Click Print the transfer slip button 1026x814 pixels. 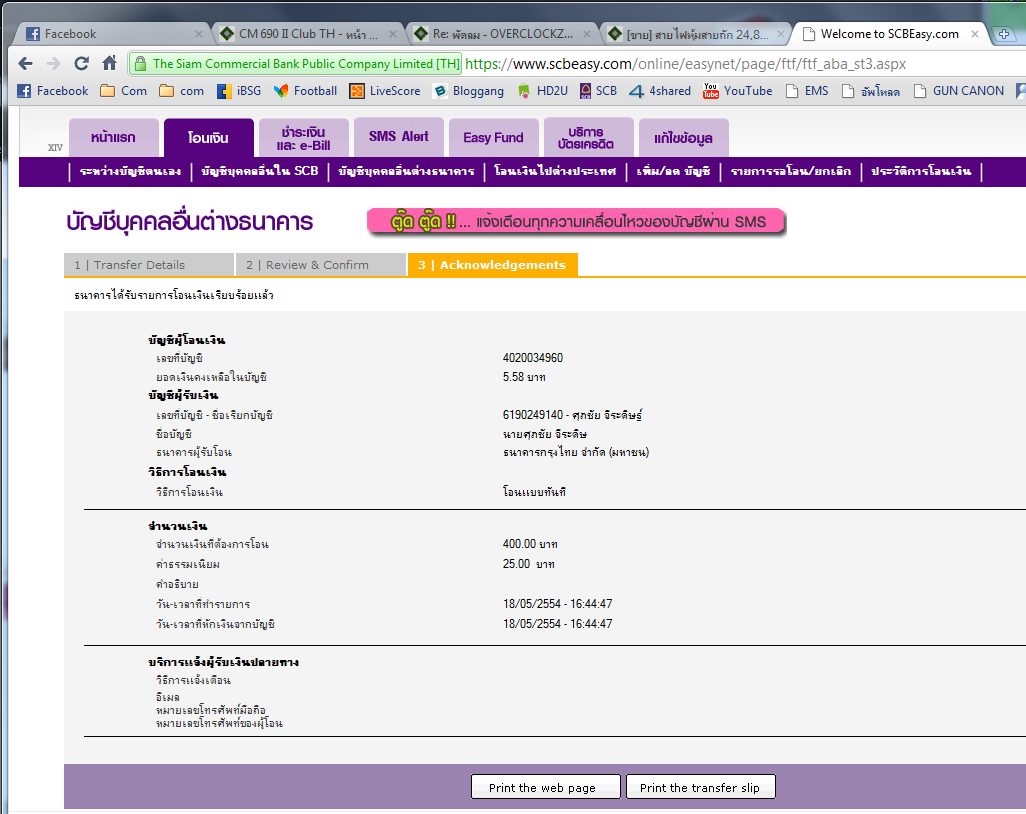pyautogui.click(x=700, y=787)
